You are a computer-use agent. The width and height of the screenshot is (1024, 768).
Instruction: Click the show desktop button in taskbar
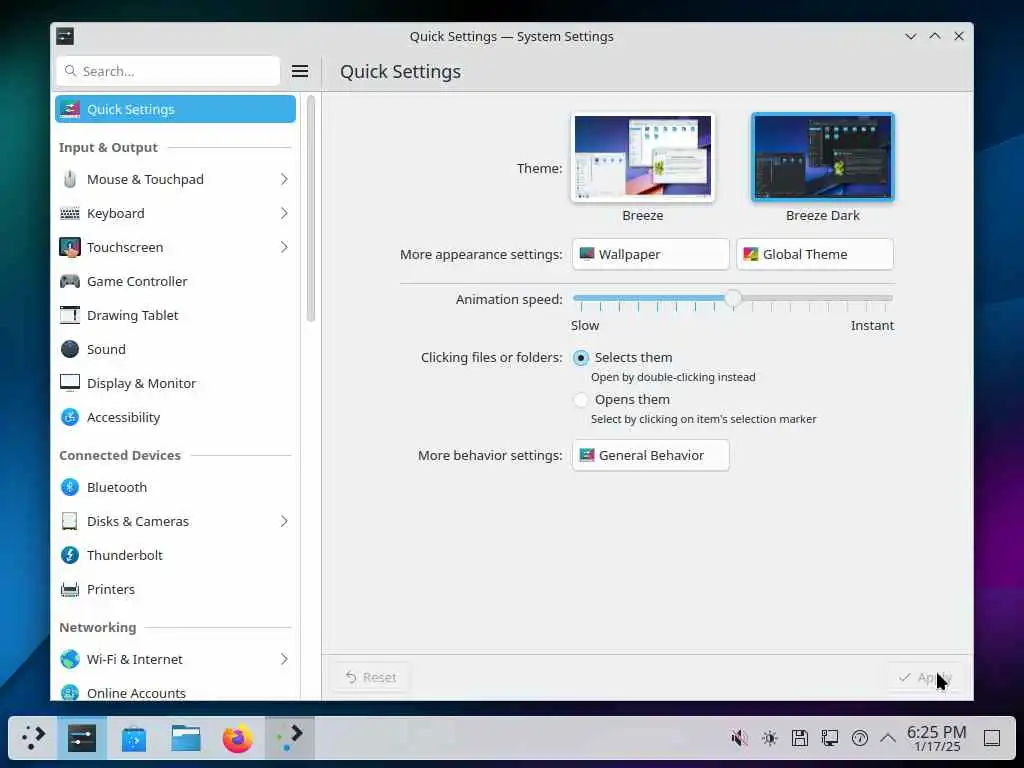(992, 739)
